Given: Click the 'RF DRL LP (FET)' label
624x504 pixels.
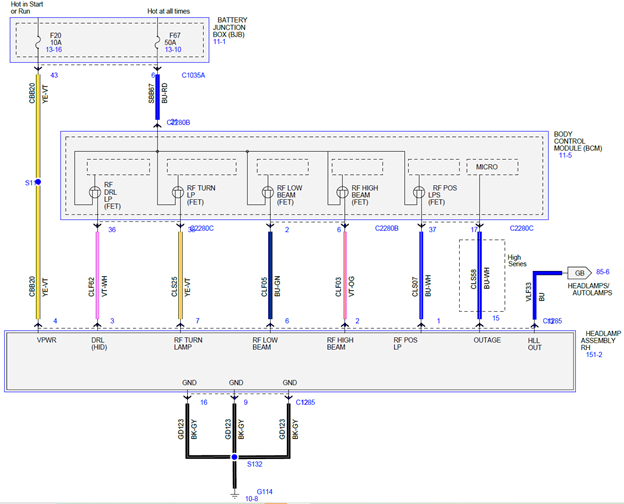Looking at the screenshot, I should tap(113, 195).
